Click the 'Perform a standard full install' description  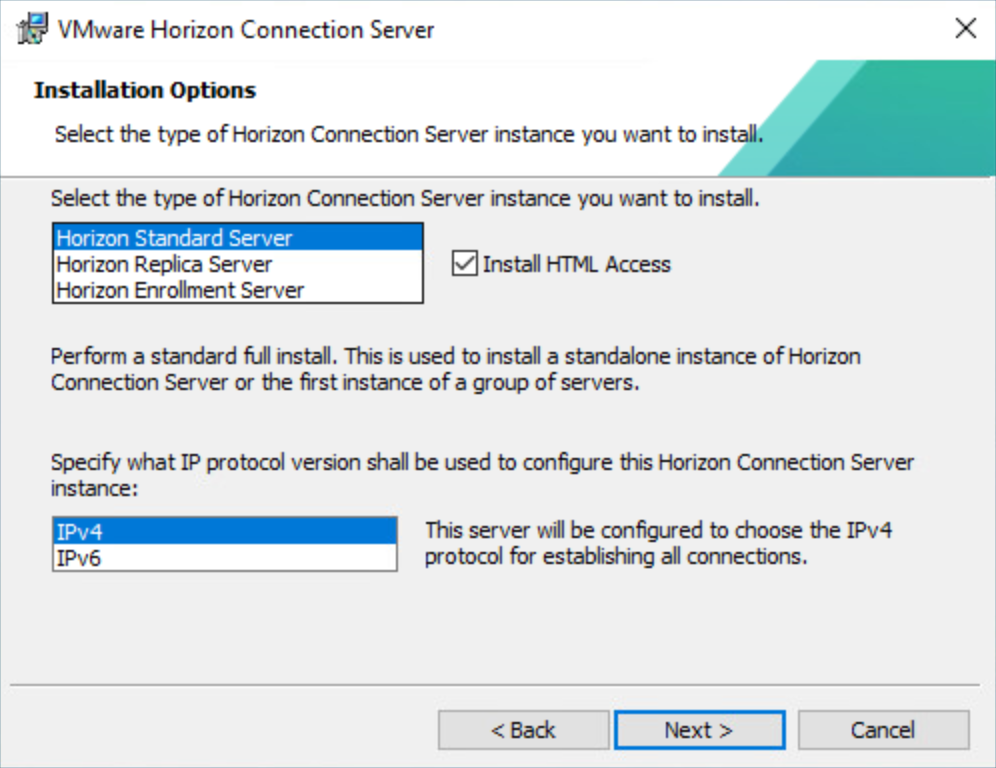click(x=455, y=369)
